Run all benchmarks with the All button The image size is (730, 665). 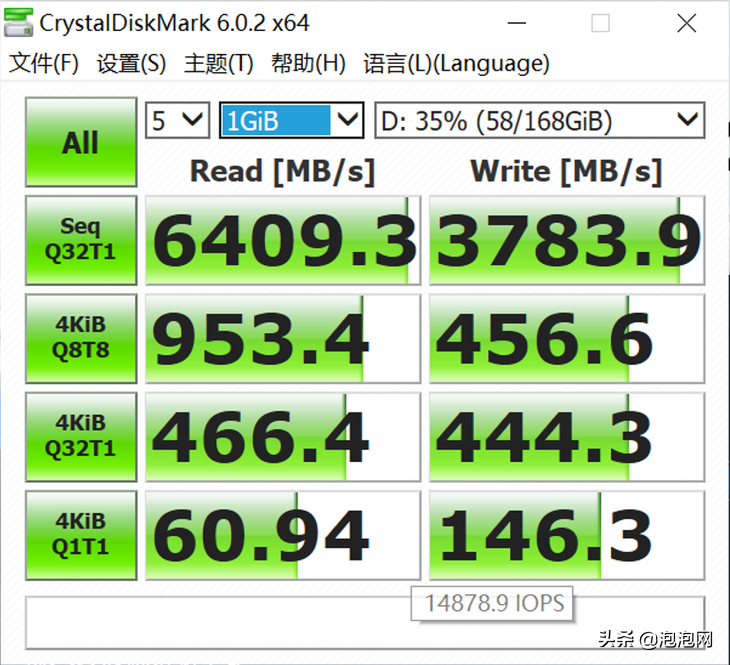coord(81,142)
